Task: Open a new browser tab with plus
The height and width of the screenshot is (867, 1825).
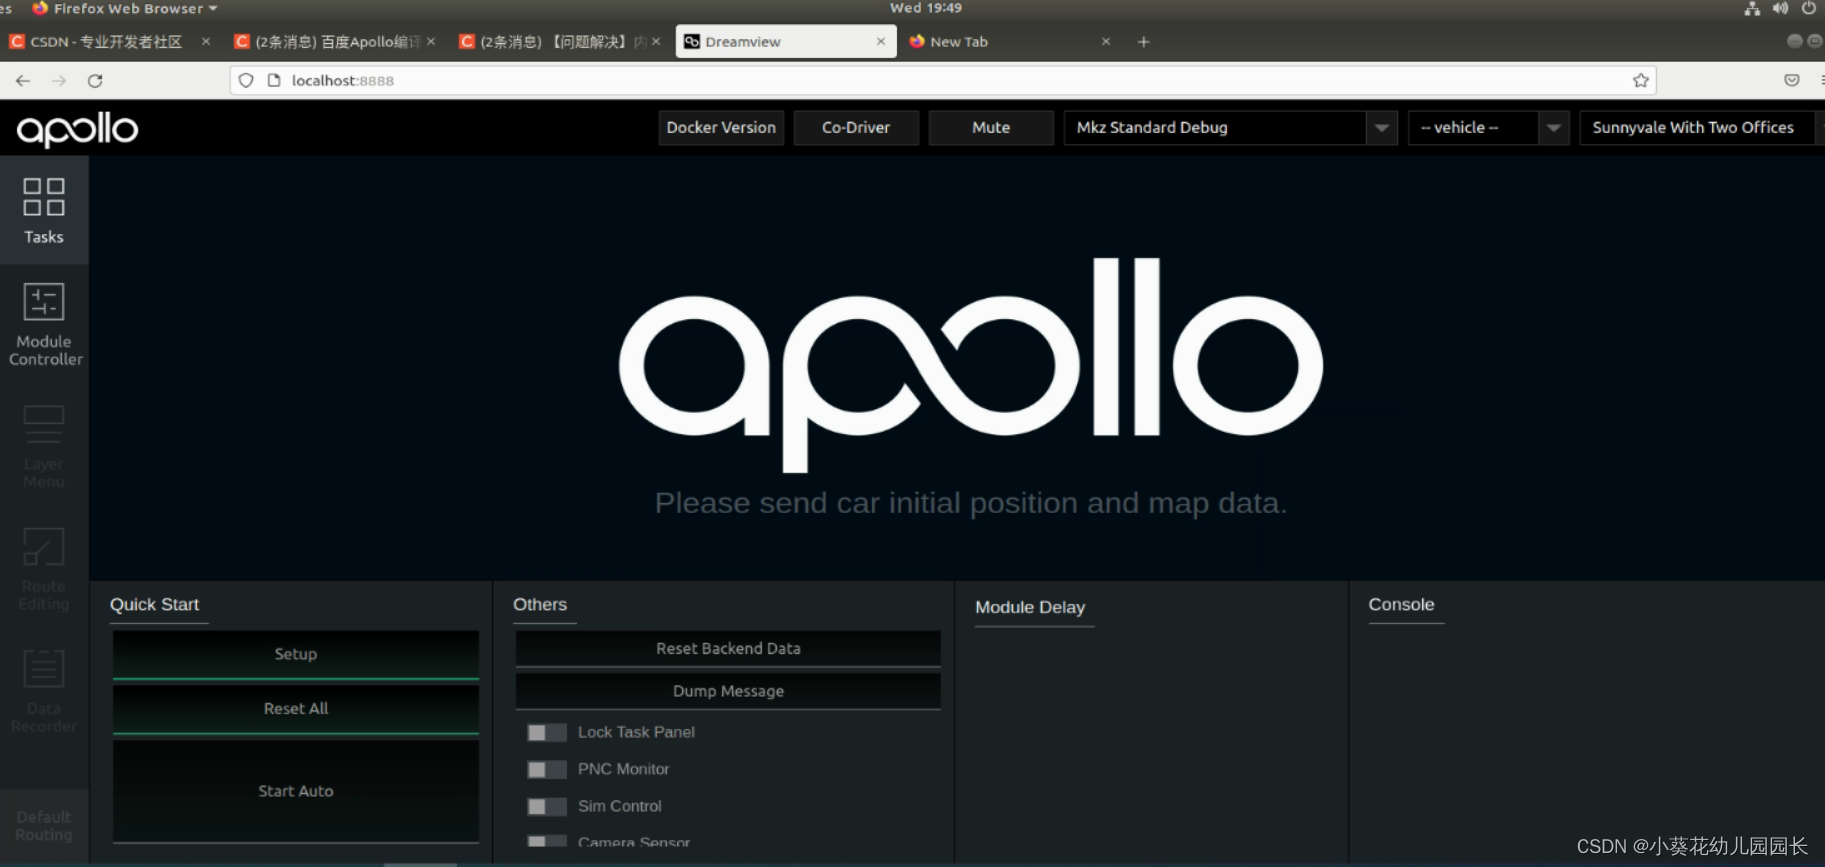Action: coord(1143,42)
